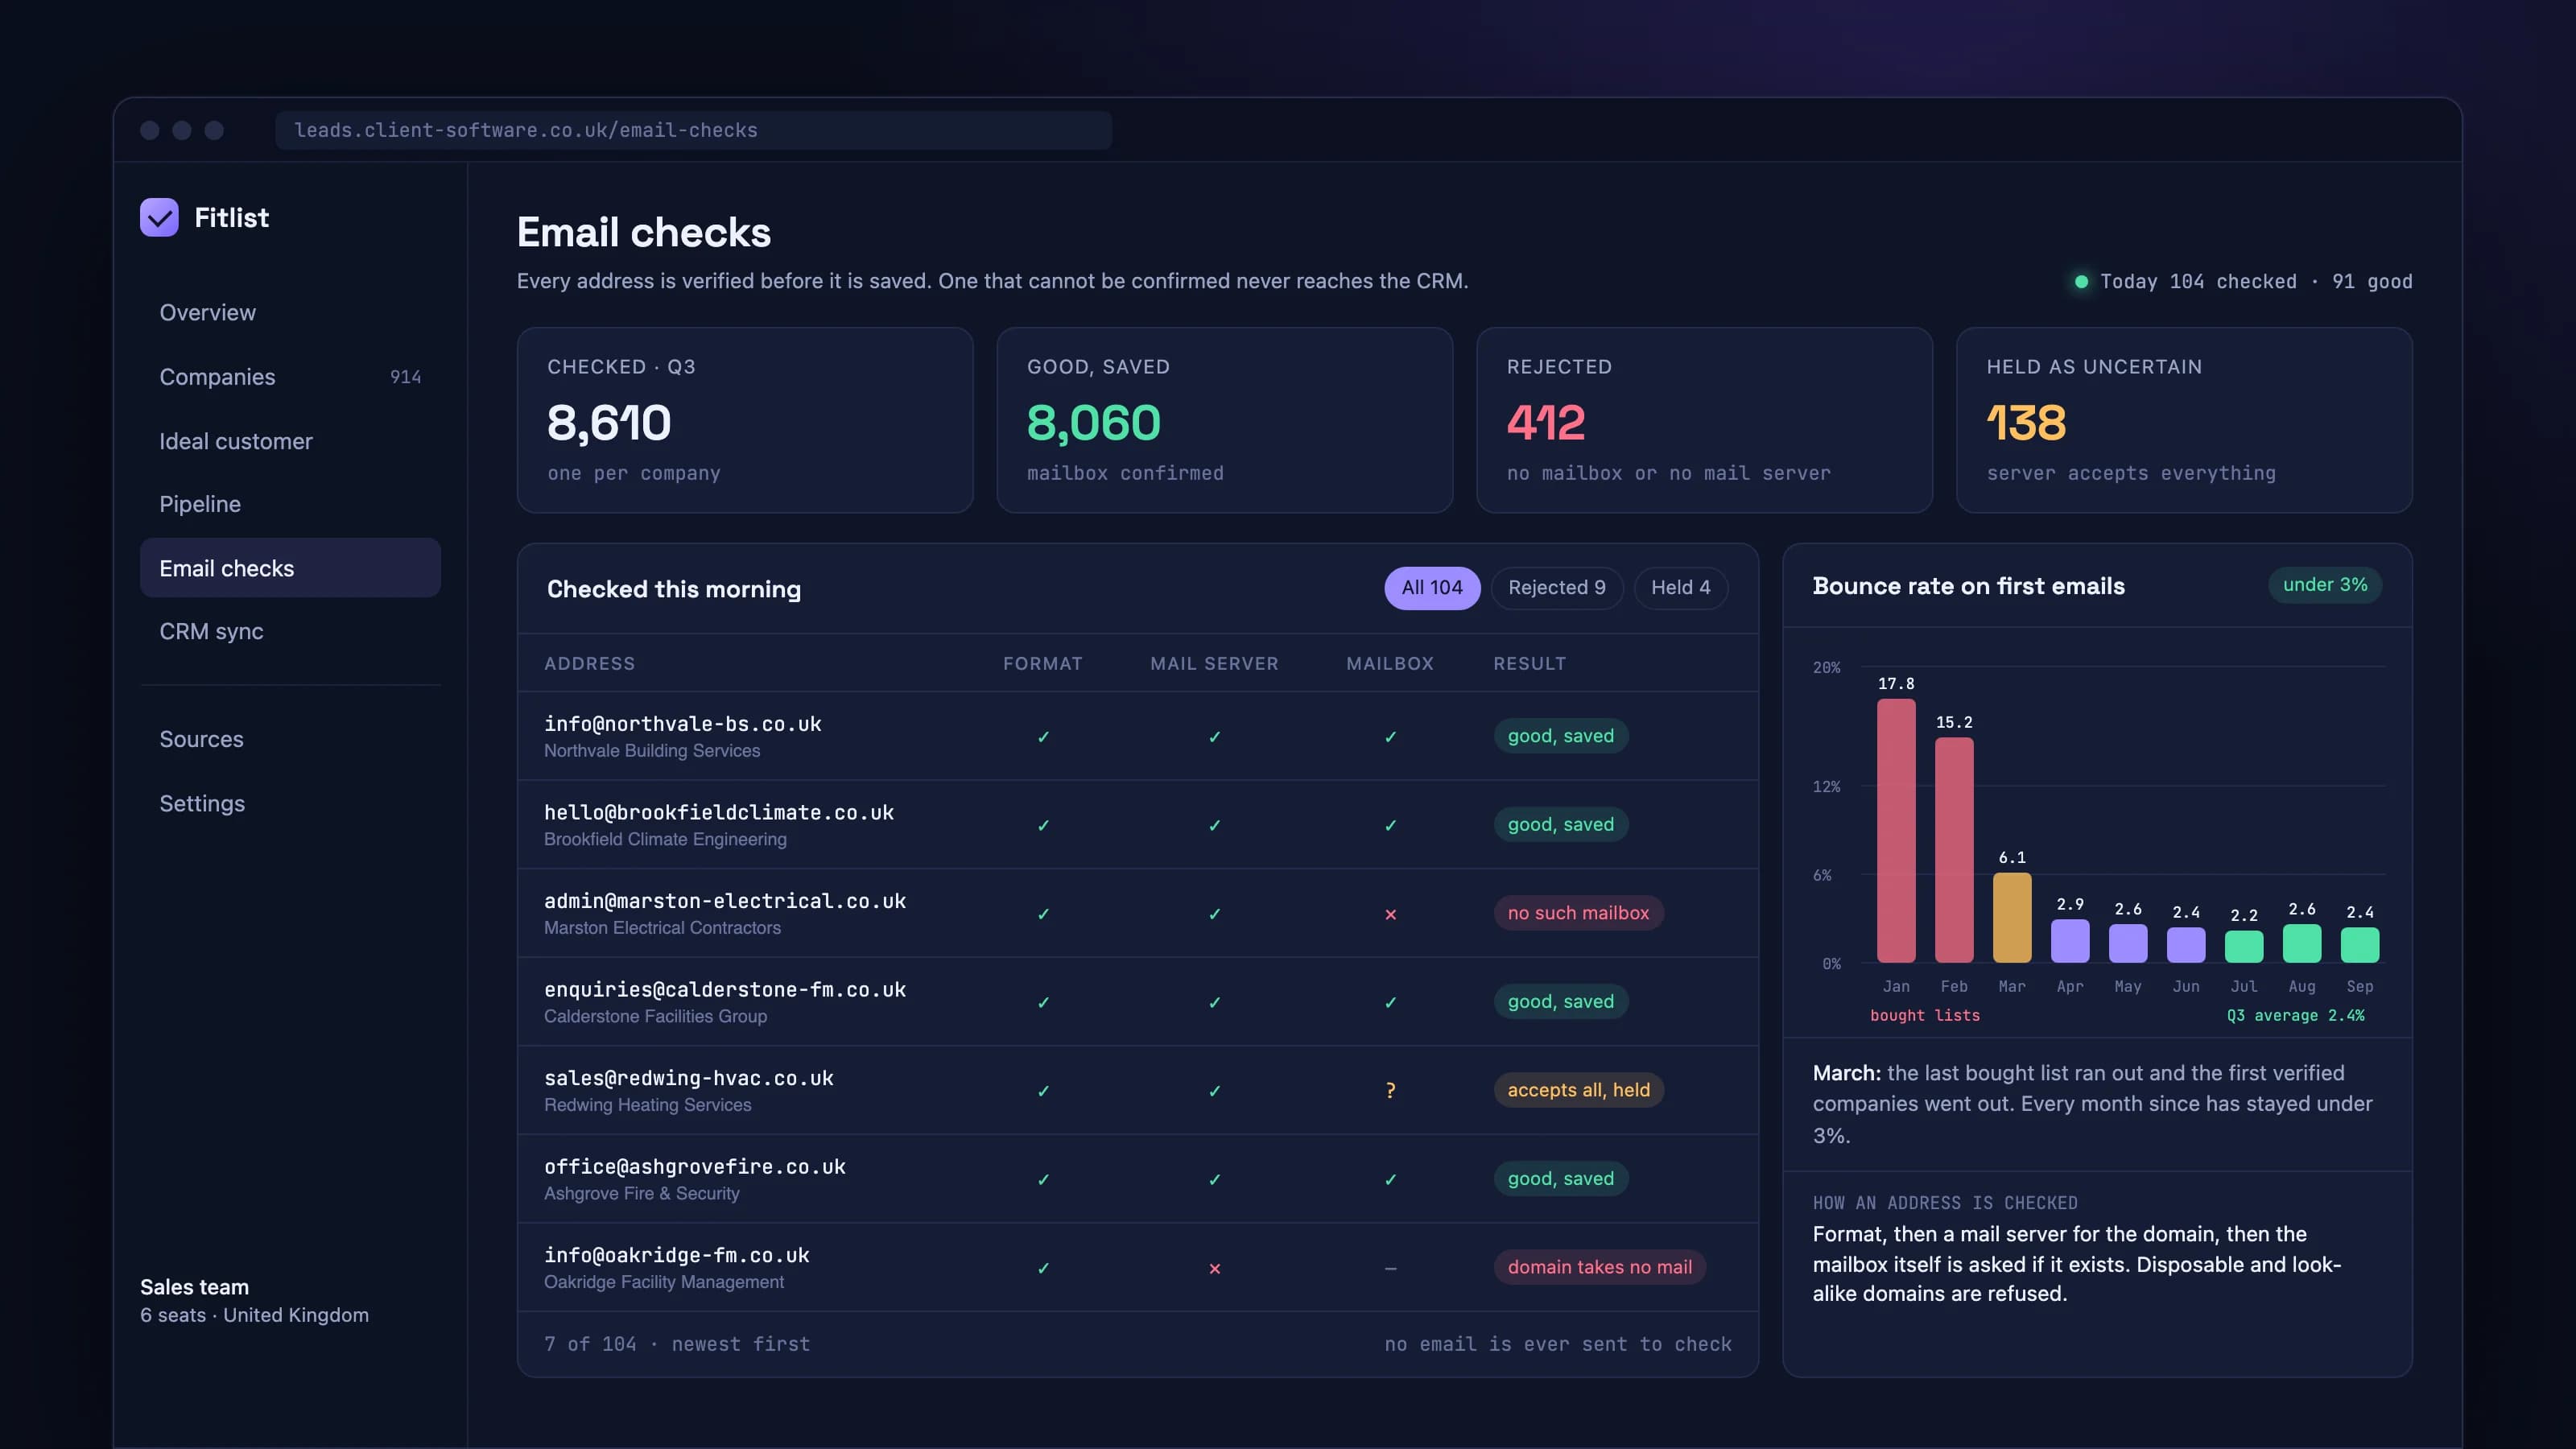Click mail server checkmark for brookfieldclimate row

point(1214,826)
